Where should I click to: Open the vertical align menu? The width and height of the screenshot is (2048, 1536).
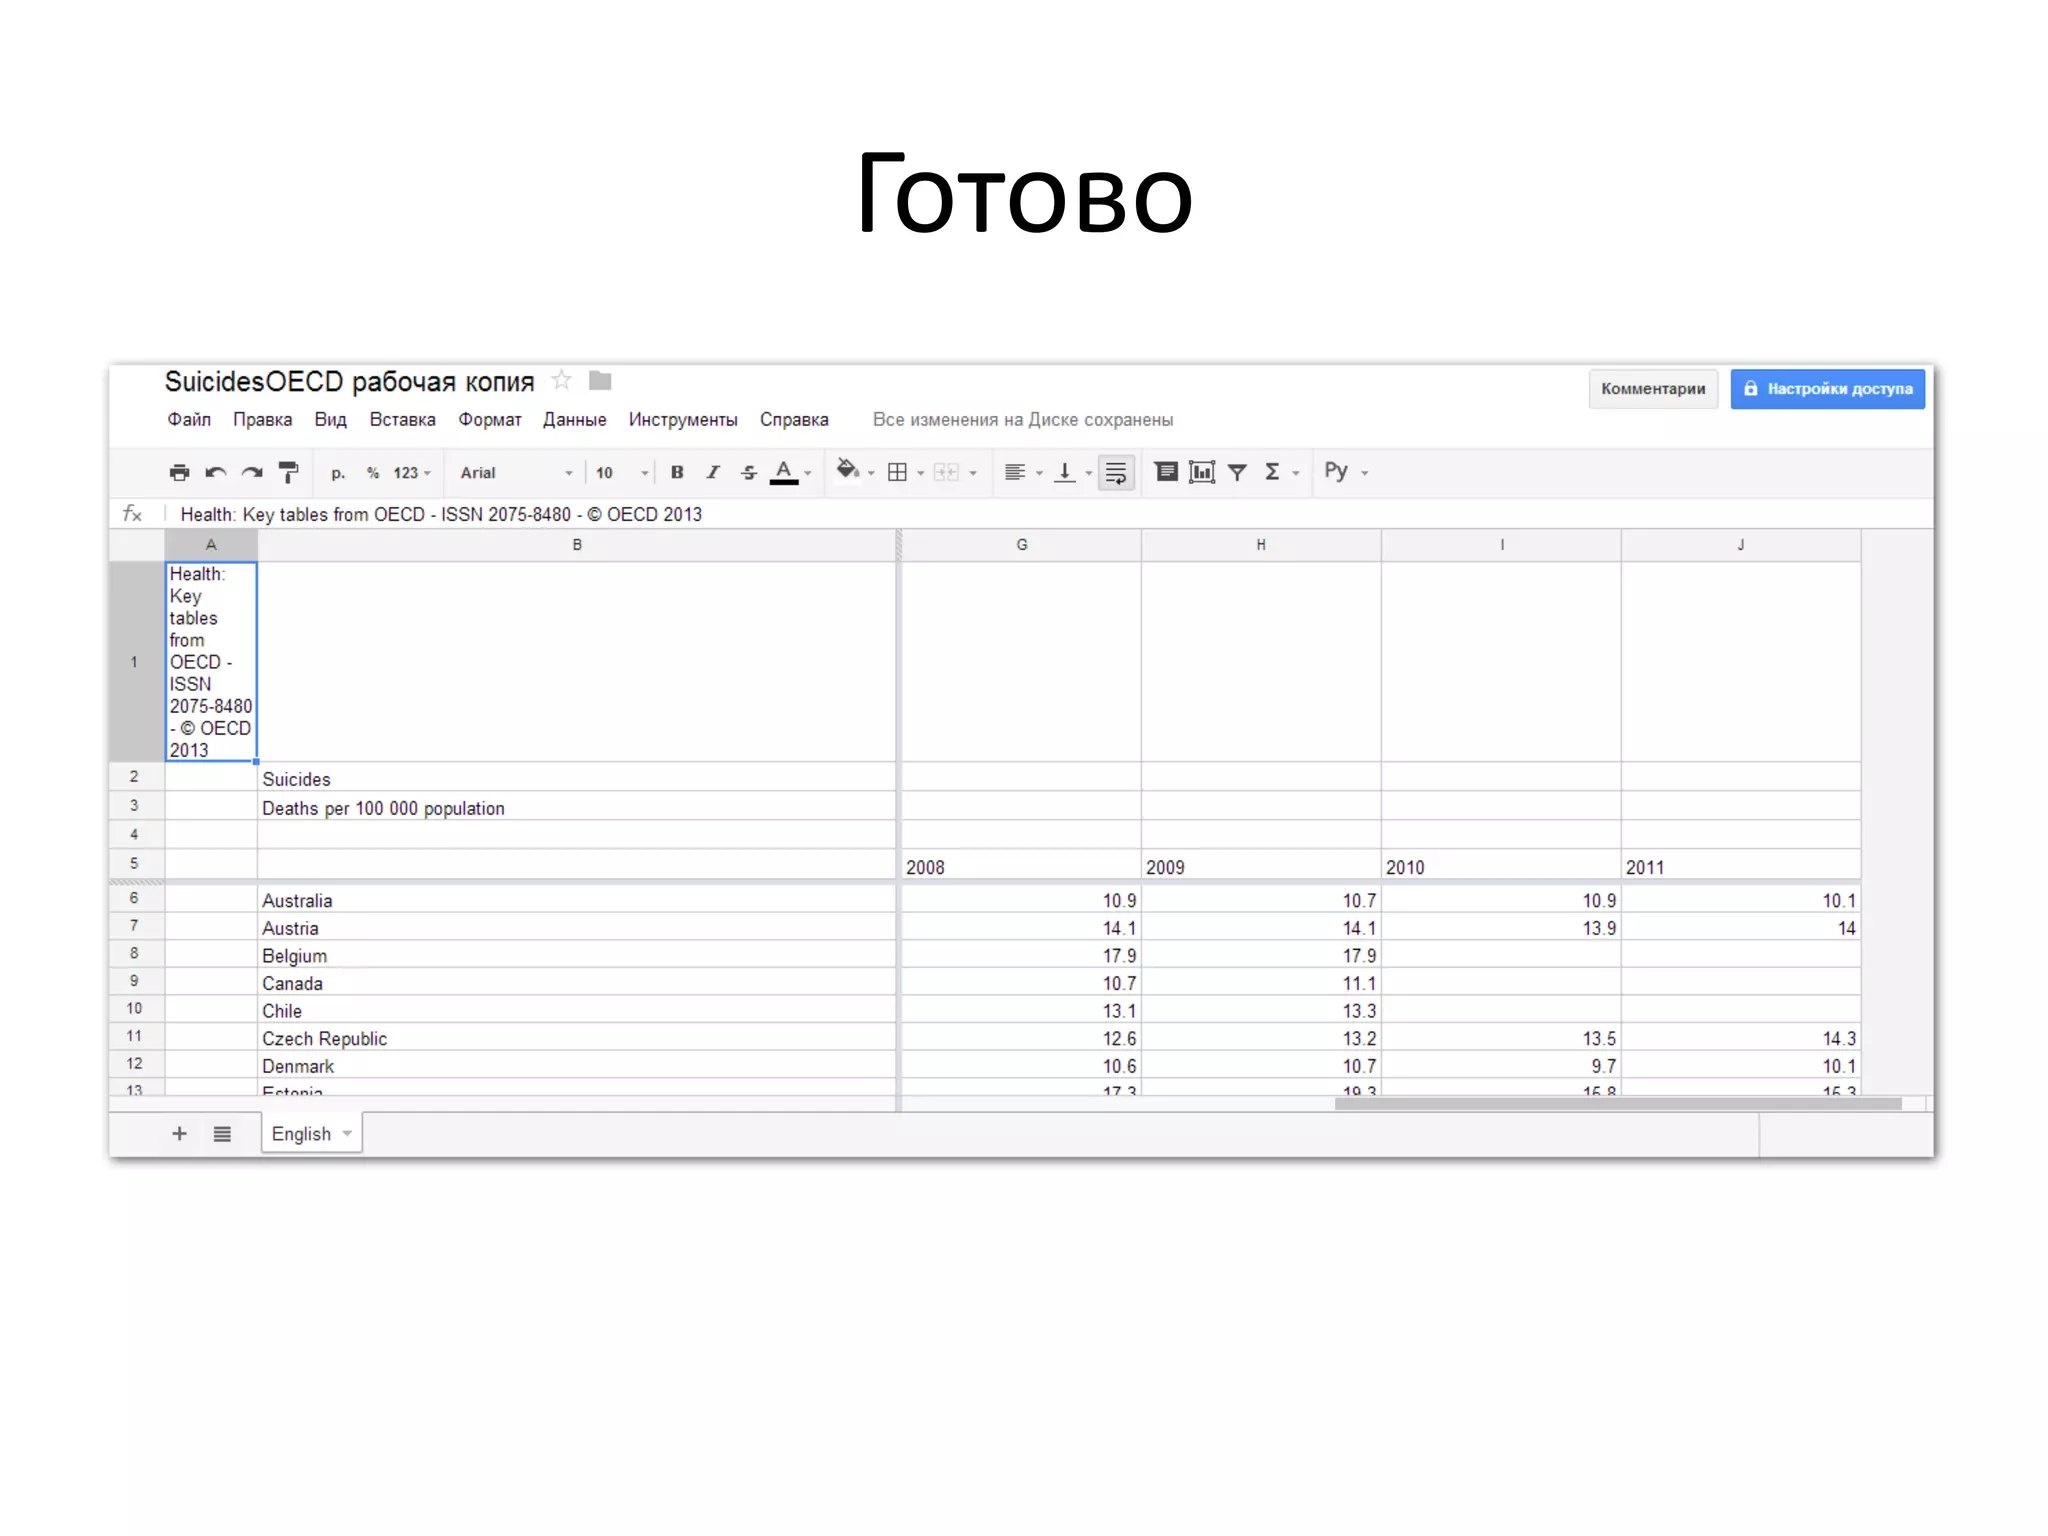[1073, 473]
